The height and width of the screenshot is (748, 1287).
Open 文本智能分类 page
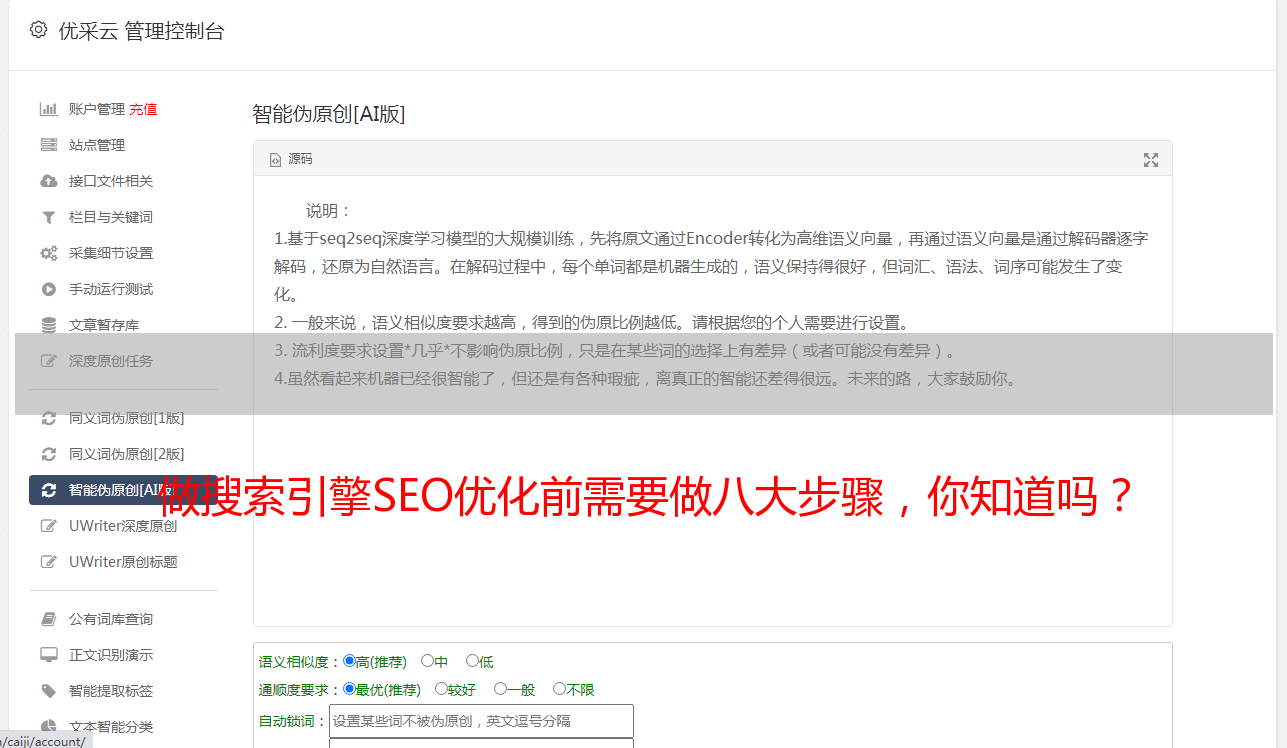point(111,727)
